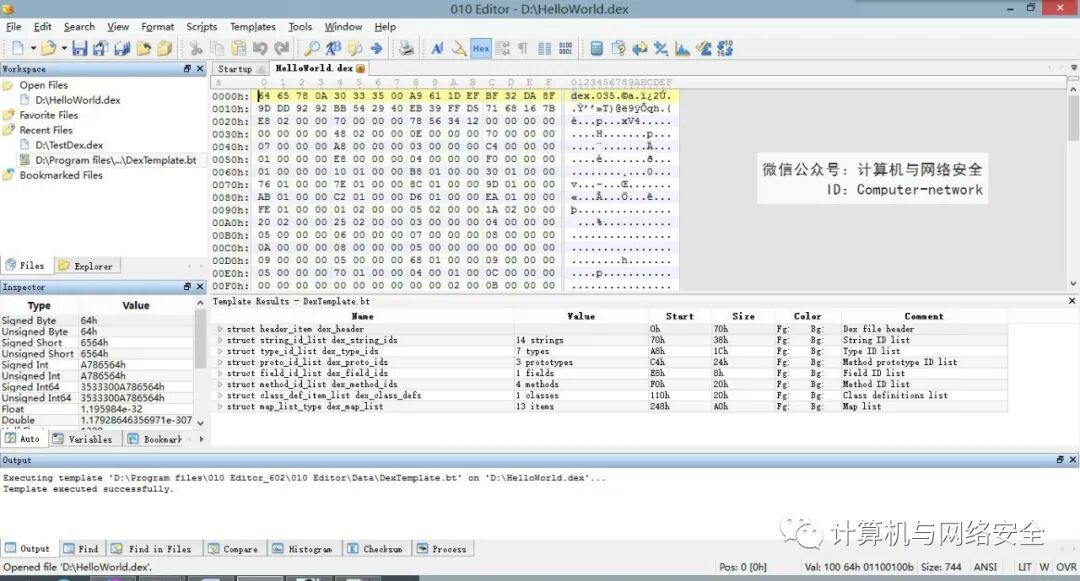
Task: Float the Workspace panel
Action: (x=187, y=69)
